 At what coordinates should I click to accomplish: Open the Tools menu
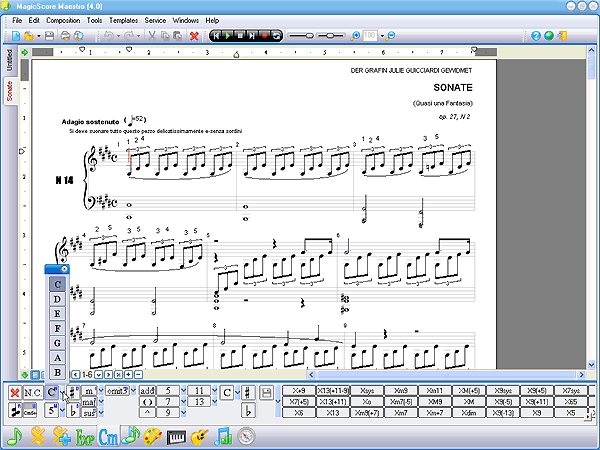(94, 20)
